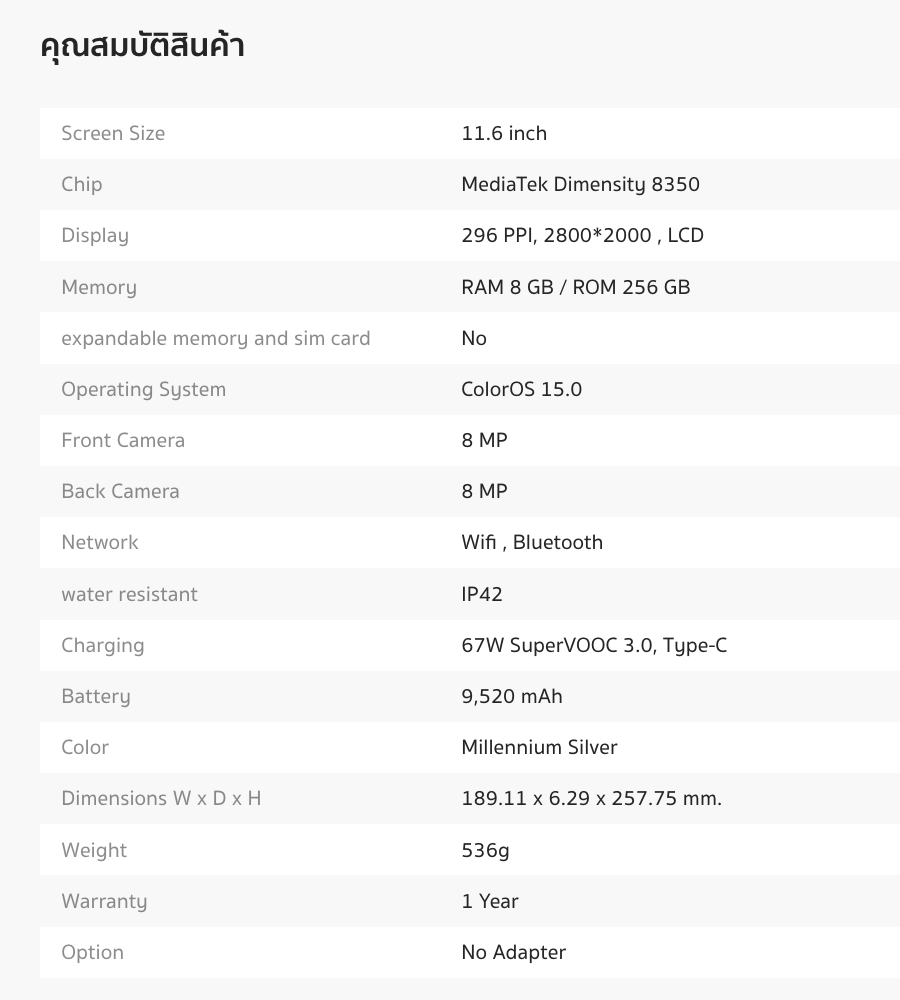Click the ColorOS 15.0 value
Viewport: 900px width, 1000px height.
coord(521,389)
